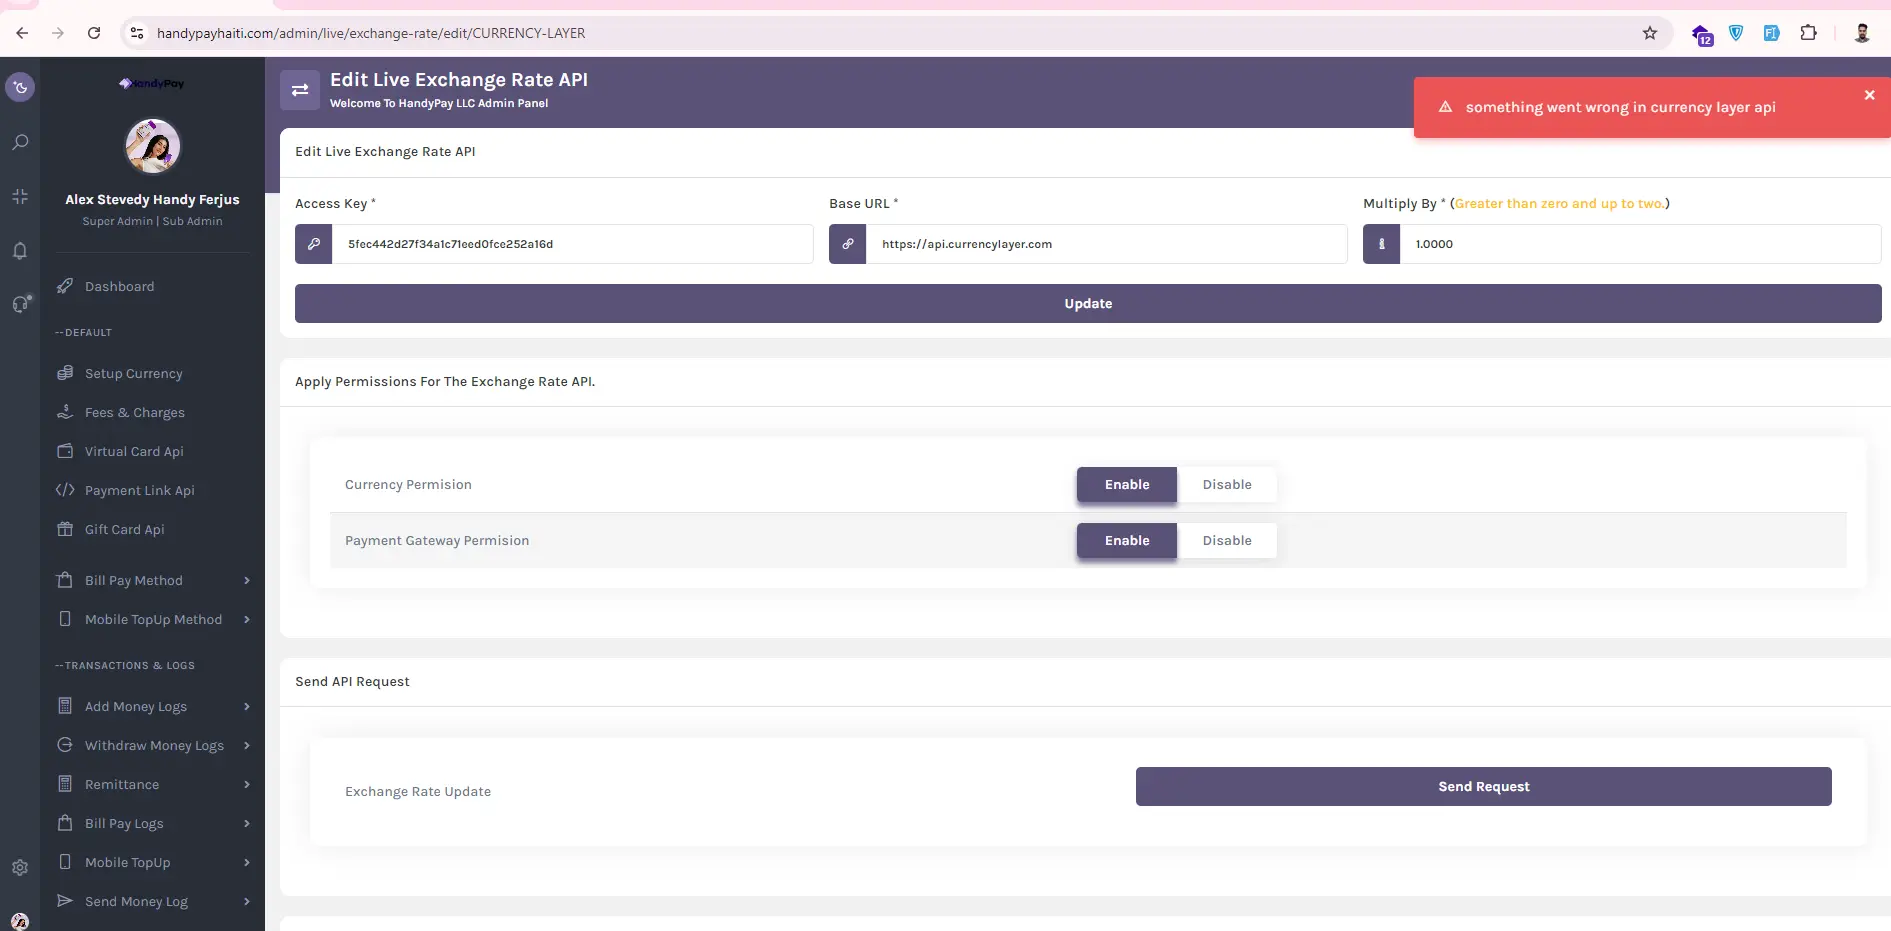1891x931 pixels.
Task: Click the dark mode moon icon
Action: click(x=20, y=88)
